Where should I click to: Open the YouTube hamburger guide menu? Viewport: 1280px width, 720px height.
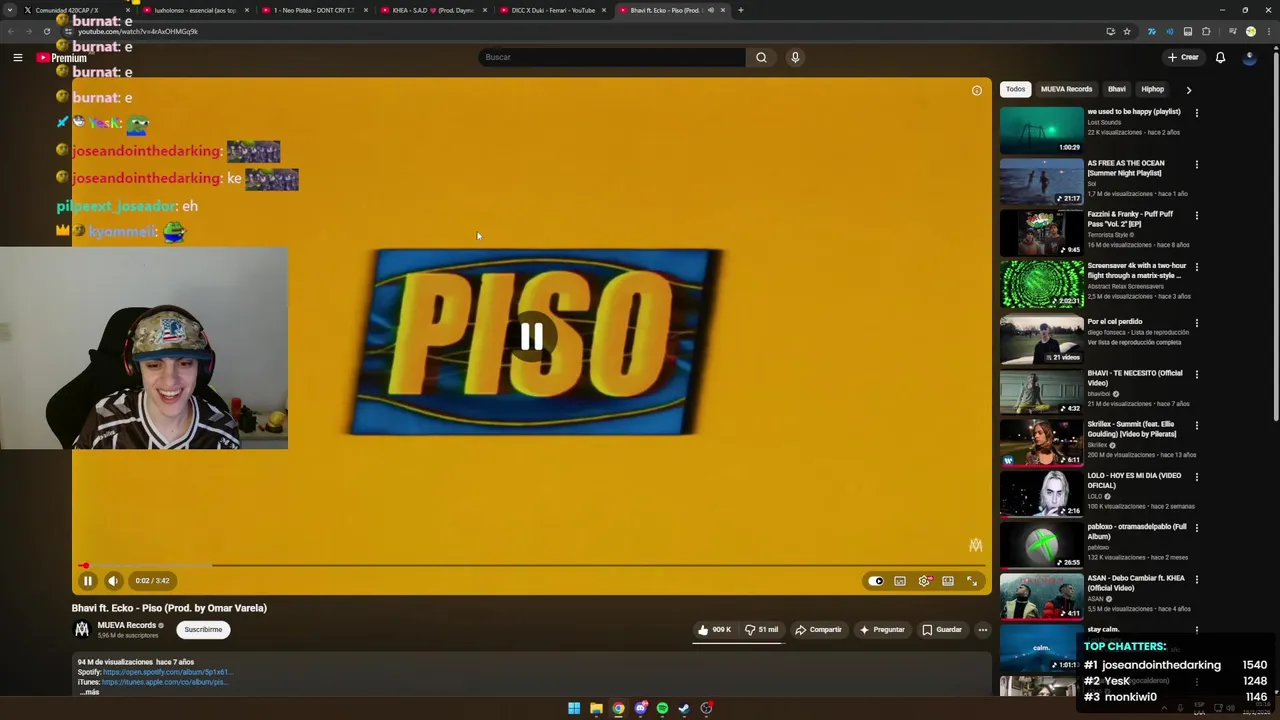pos(17,58)
